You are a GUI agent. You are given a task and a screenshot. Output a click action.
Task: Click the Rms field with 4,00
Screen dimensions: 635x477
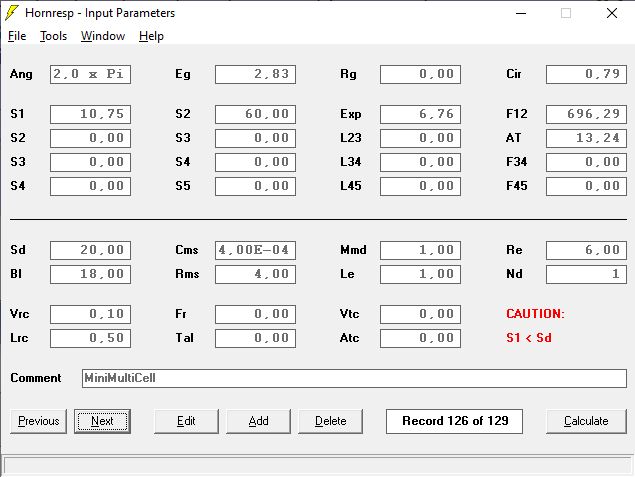256,274
